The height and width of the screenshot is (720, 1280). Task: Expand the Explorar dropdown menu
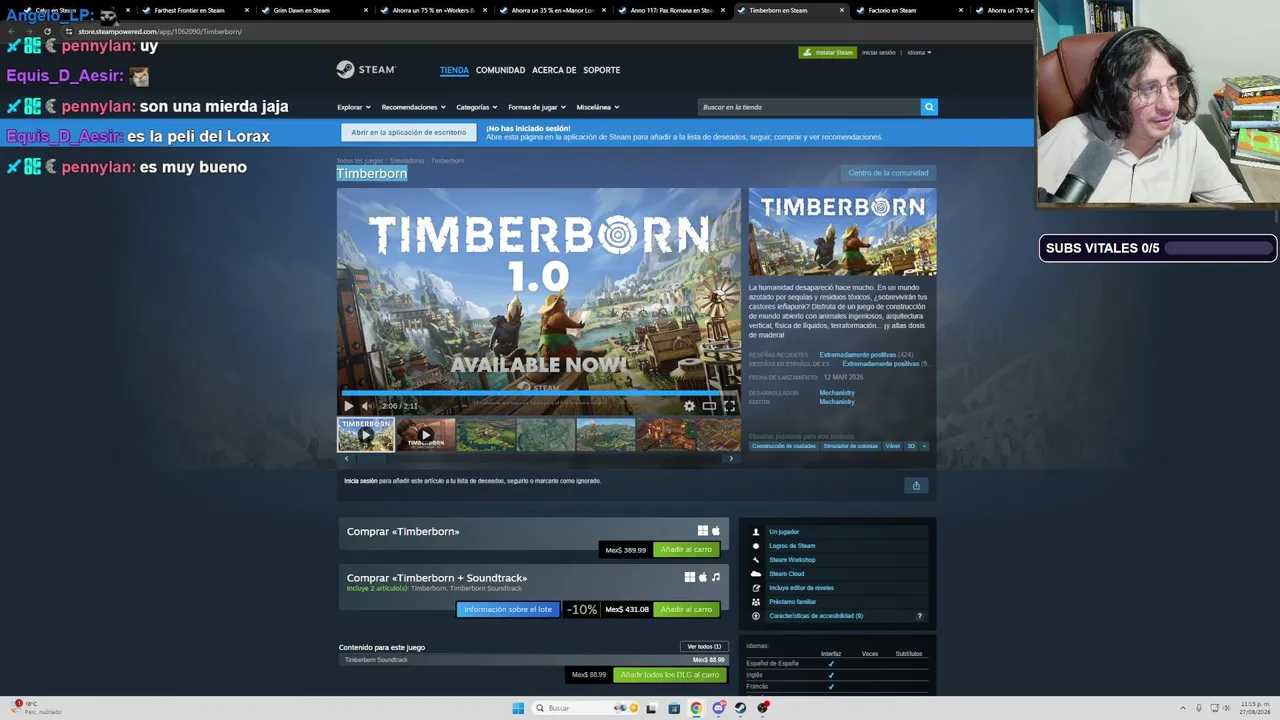pos(354,107)
